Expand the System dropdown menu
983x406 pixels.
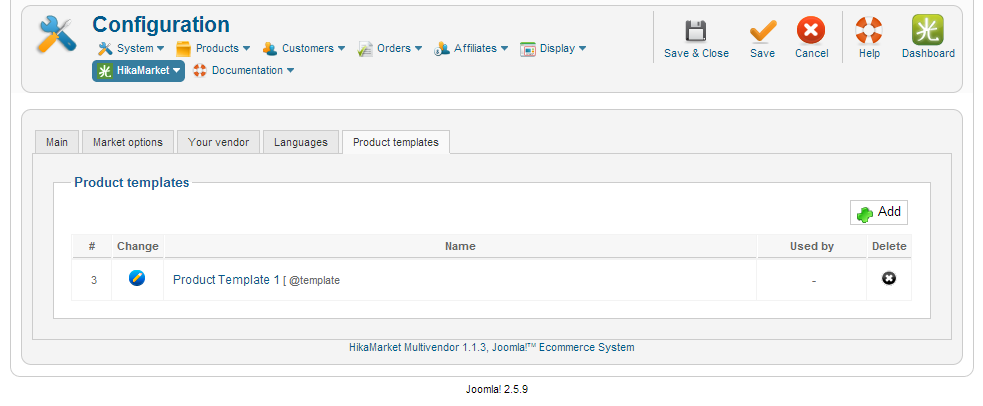coord(131,48)
